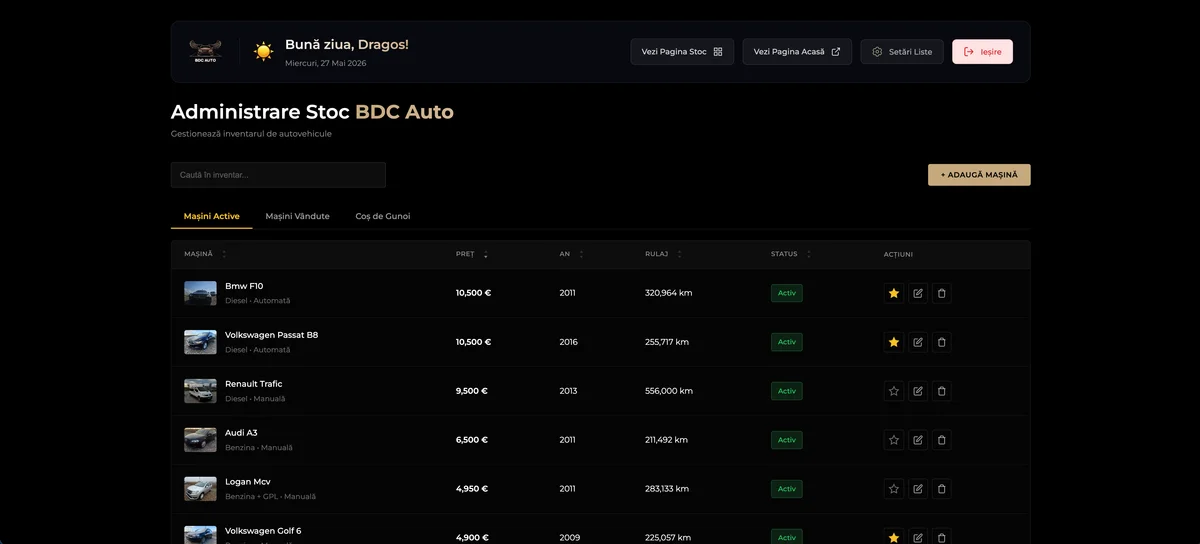The image size is (1200, 544).
Task: Open Audi A3 thumbnail image
Action: (200, 440)
